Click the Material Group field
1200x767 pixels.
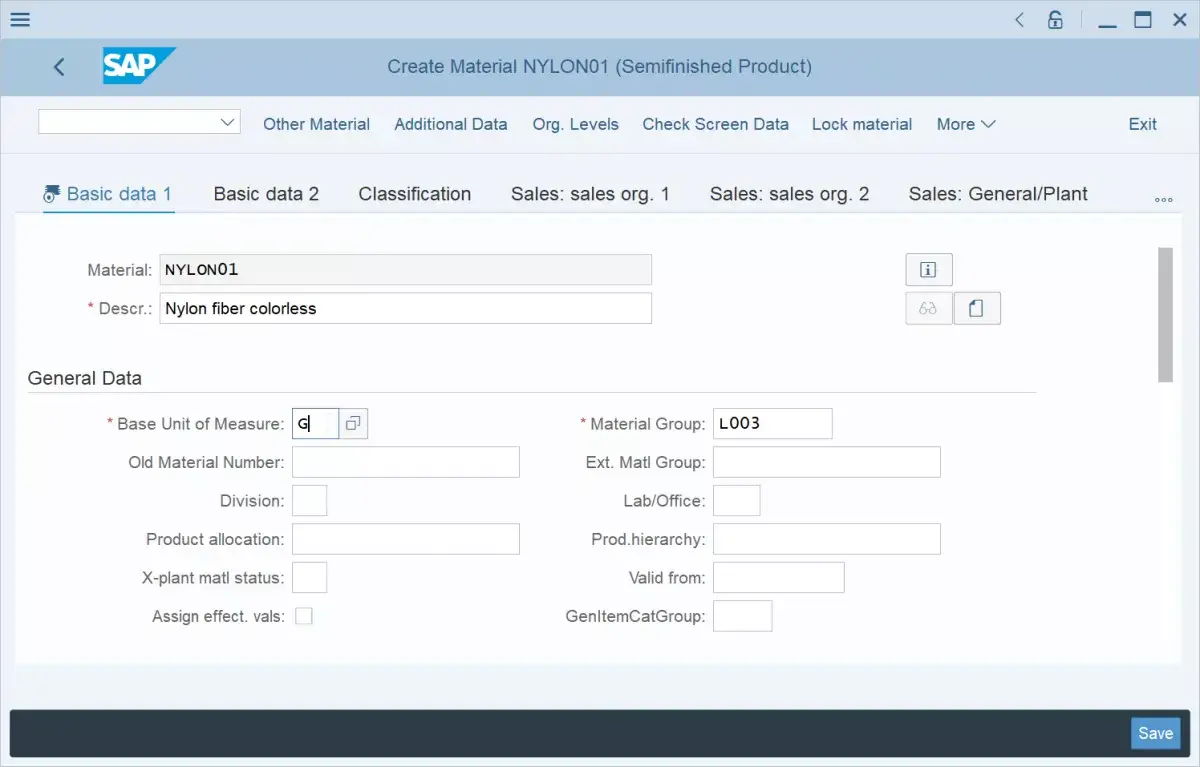point(772,424)
